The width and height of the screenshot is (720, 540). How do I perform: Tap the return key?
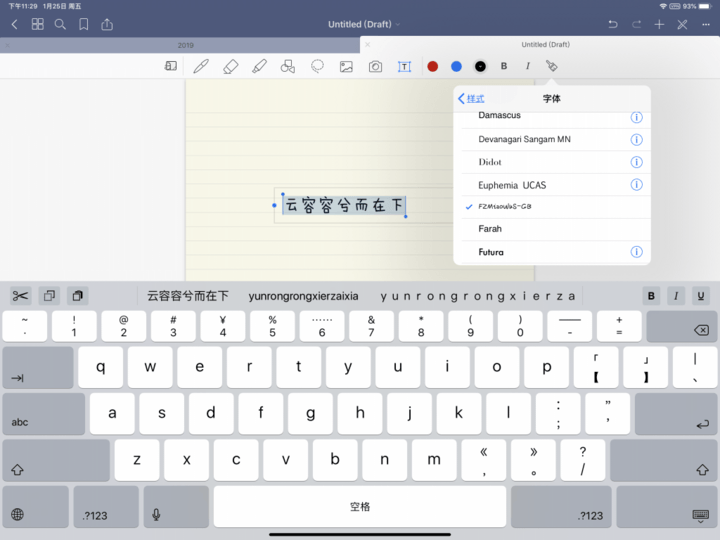(676, 413)
